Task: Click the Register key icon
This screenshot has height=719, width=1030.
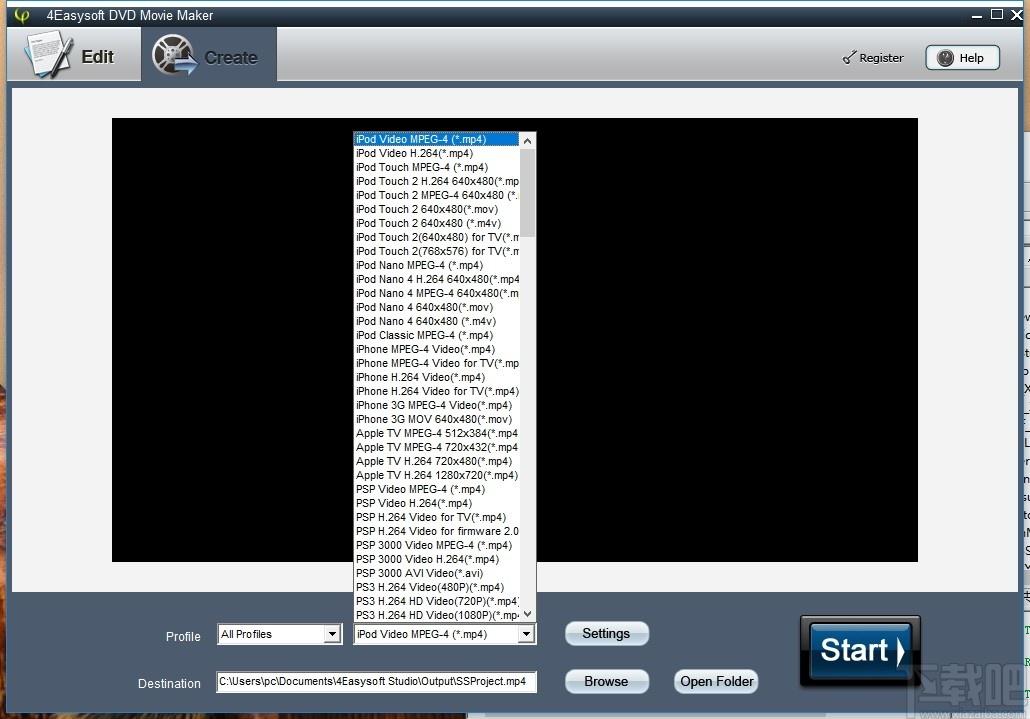Action: point(849,58)
